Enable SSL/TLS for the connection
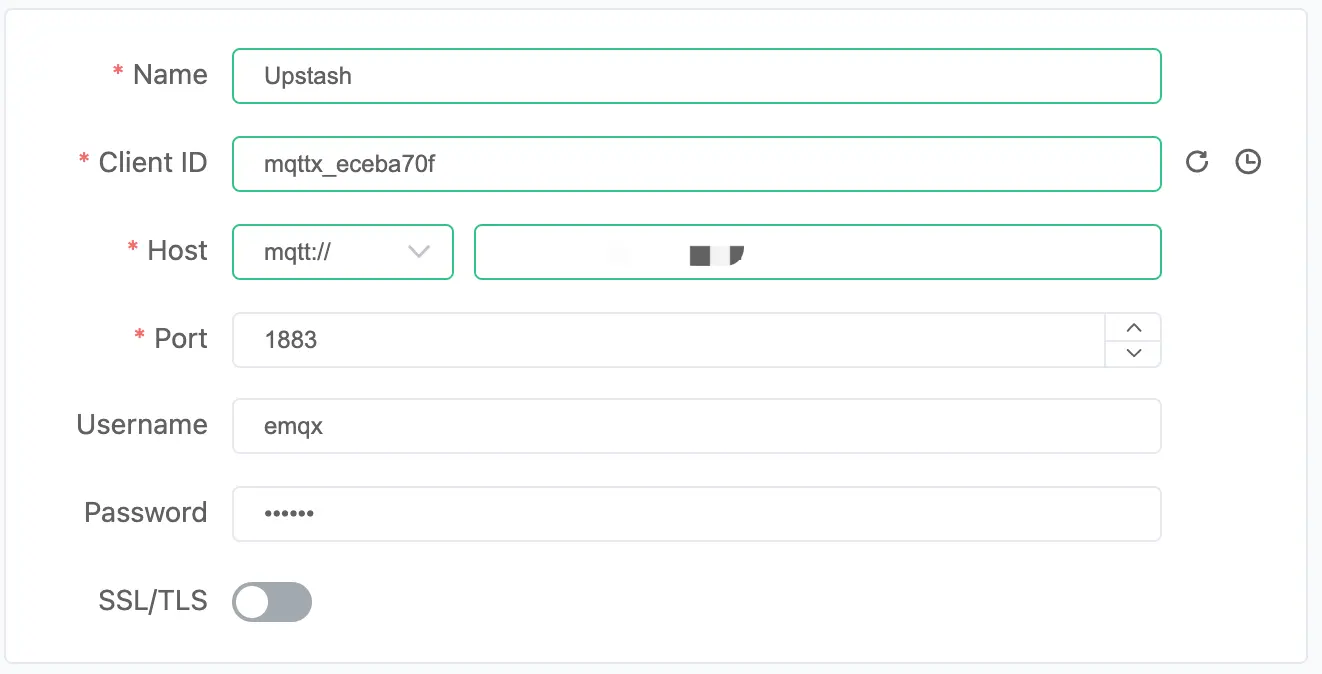 pos(271,601)
